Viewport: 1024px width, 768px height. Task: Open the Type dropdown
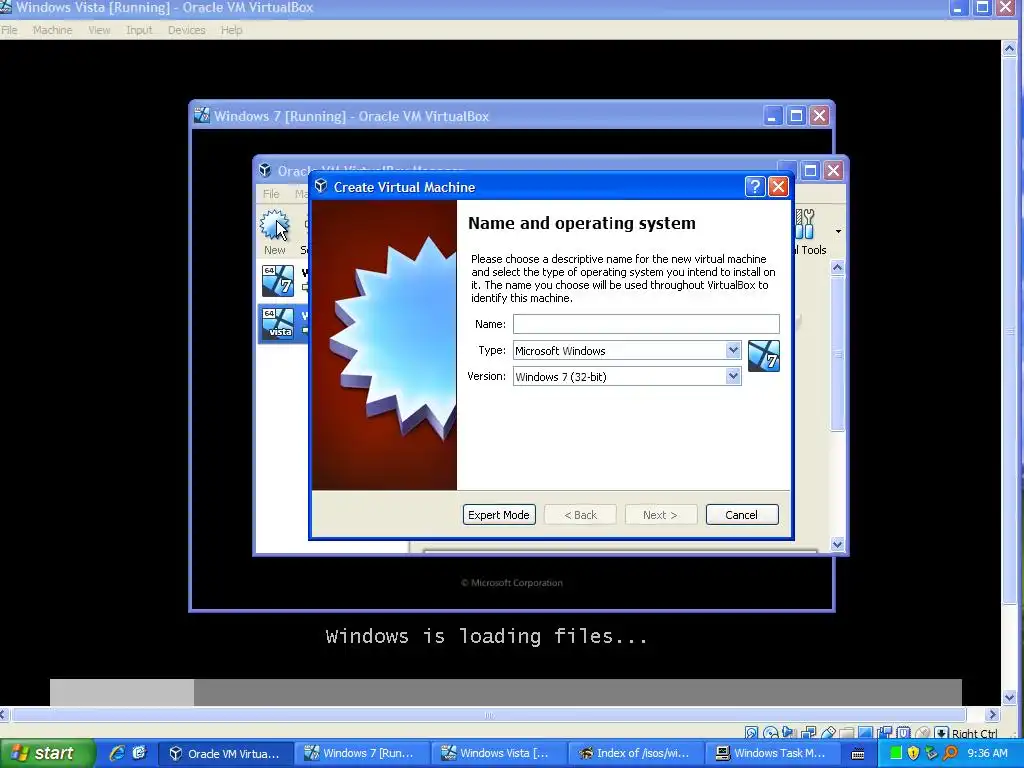(733, 350)
